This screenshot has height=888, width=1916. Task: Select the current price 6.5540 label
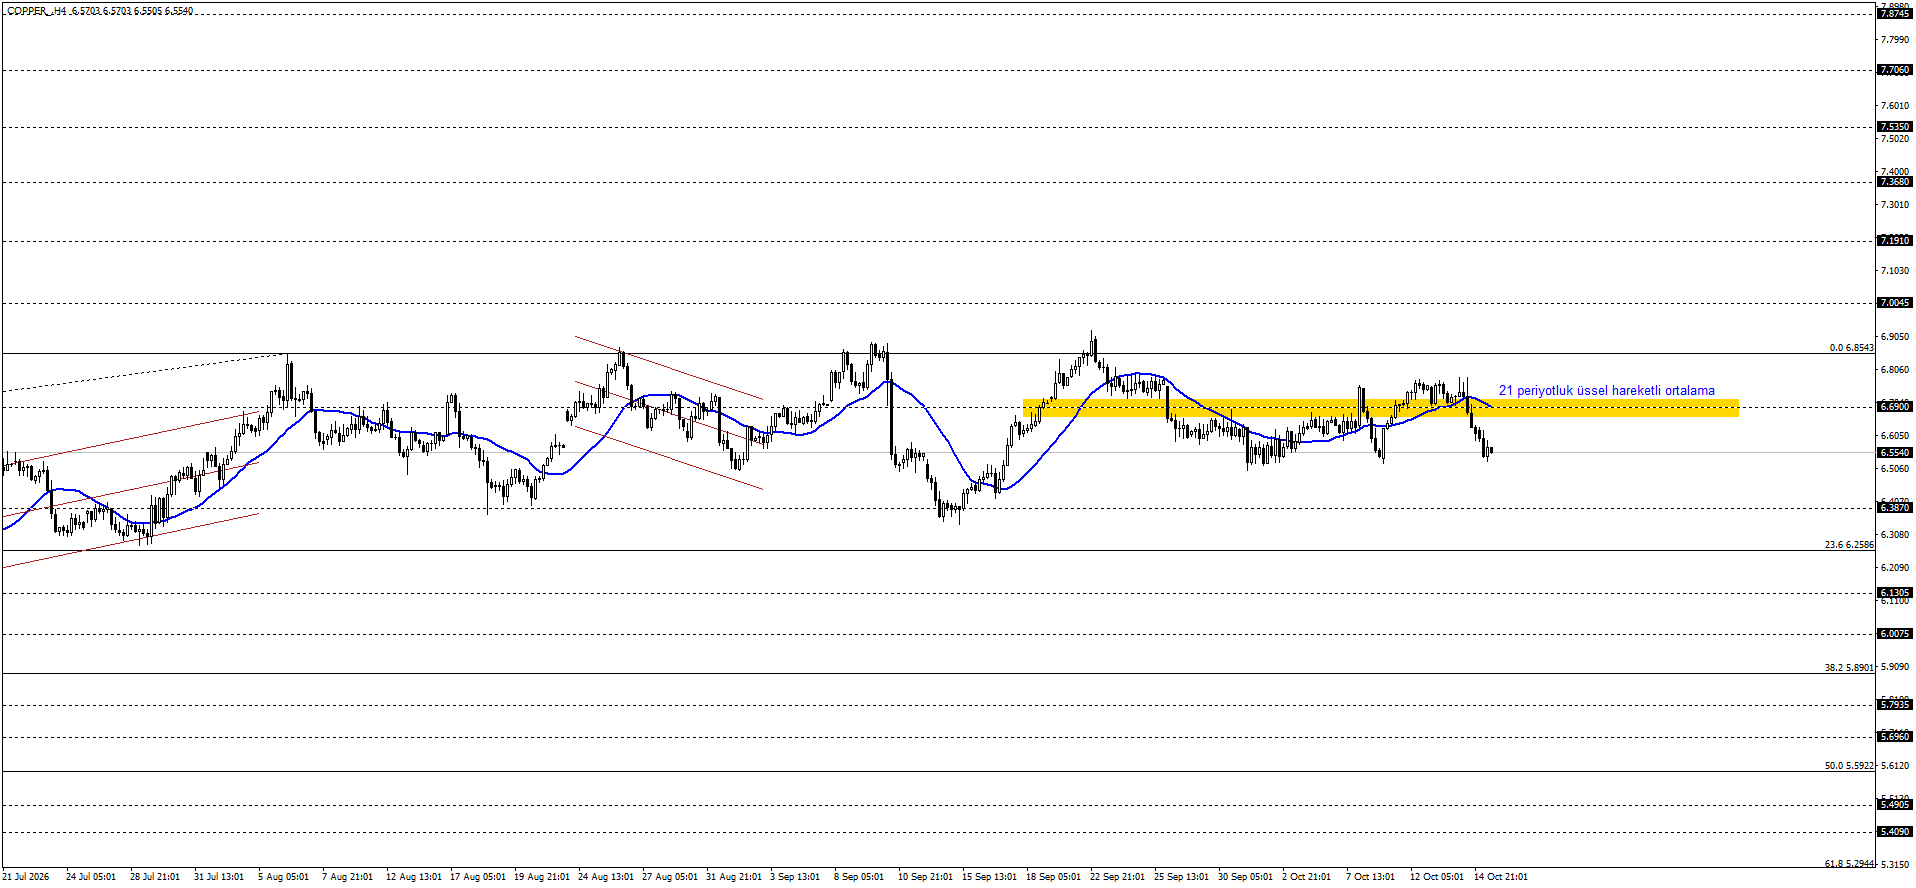click(1895, 453)
